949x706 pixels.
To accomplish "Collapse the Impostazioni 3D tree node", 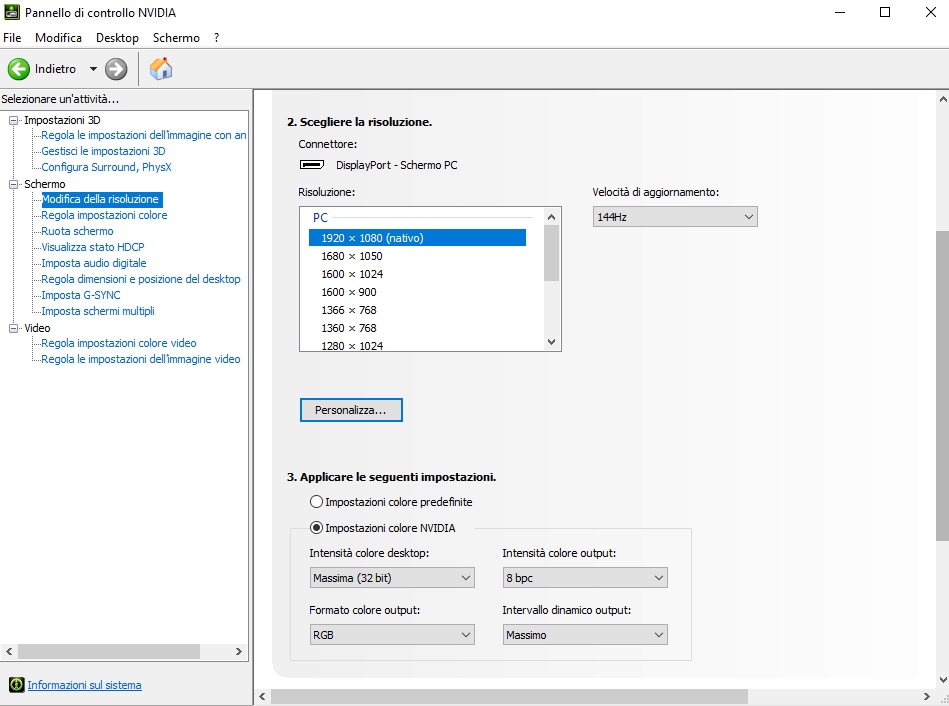I will pos(13,120).
